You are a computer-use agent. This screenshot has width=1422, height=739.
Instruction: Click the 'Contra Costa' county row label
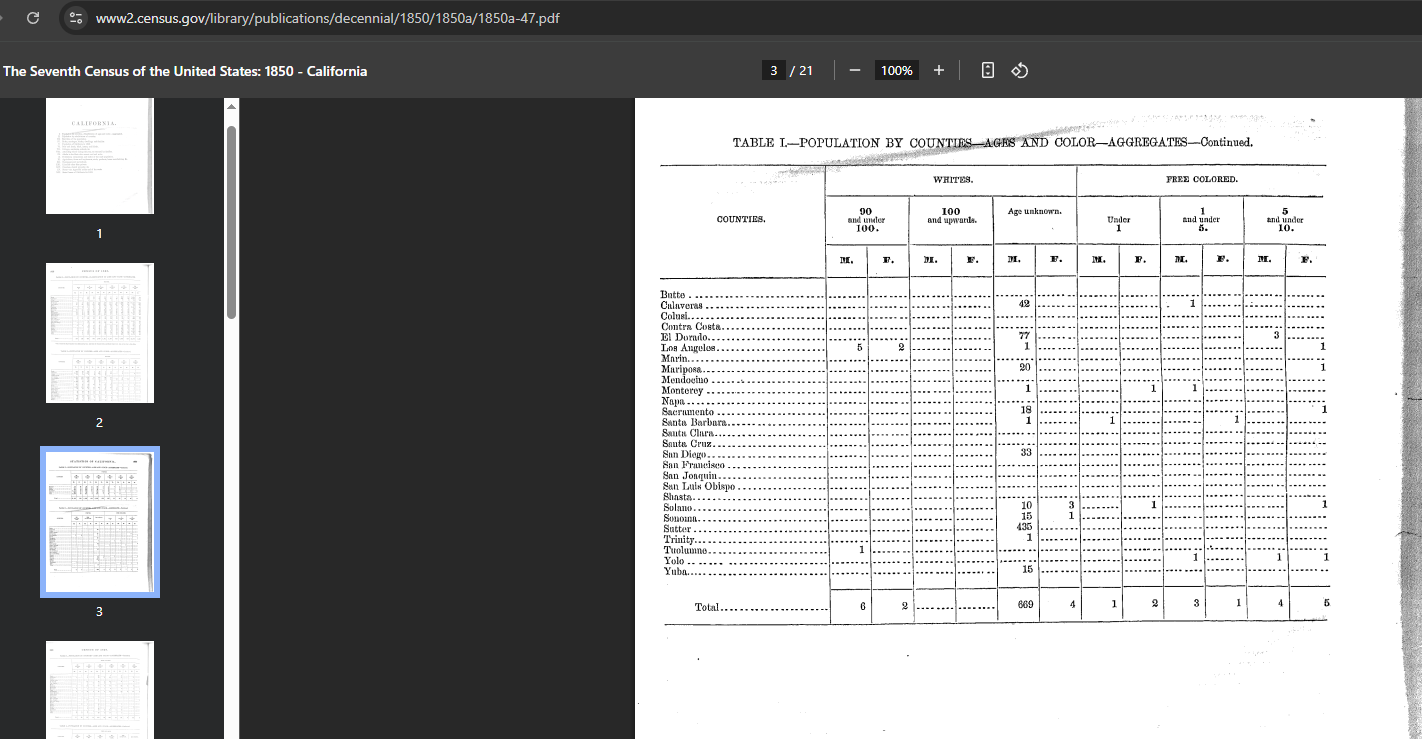coord(691,327)
